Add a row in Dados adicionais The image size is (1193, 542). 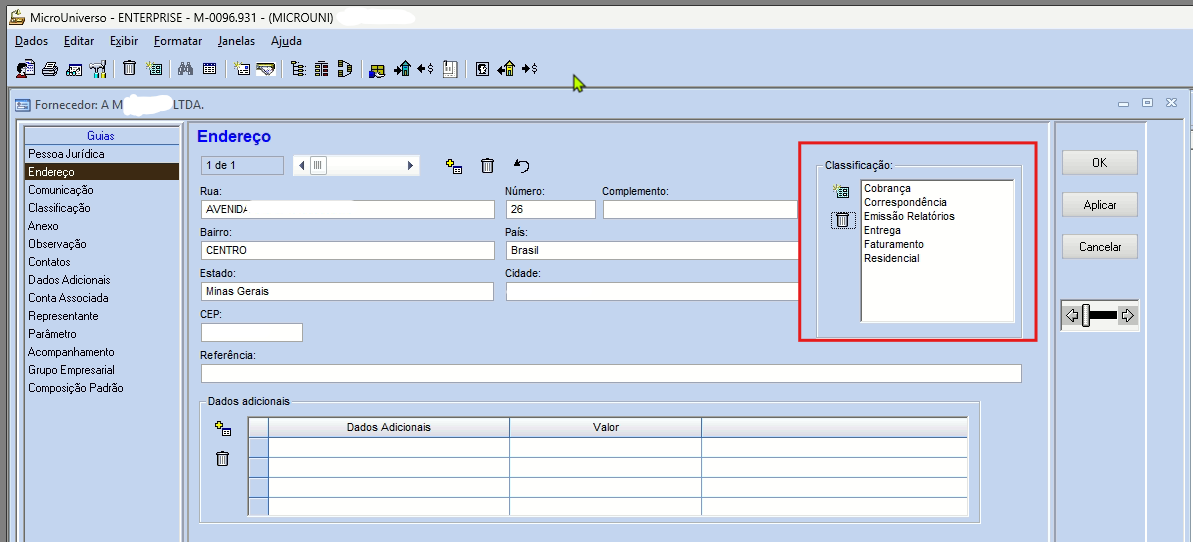[223, 429]
